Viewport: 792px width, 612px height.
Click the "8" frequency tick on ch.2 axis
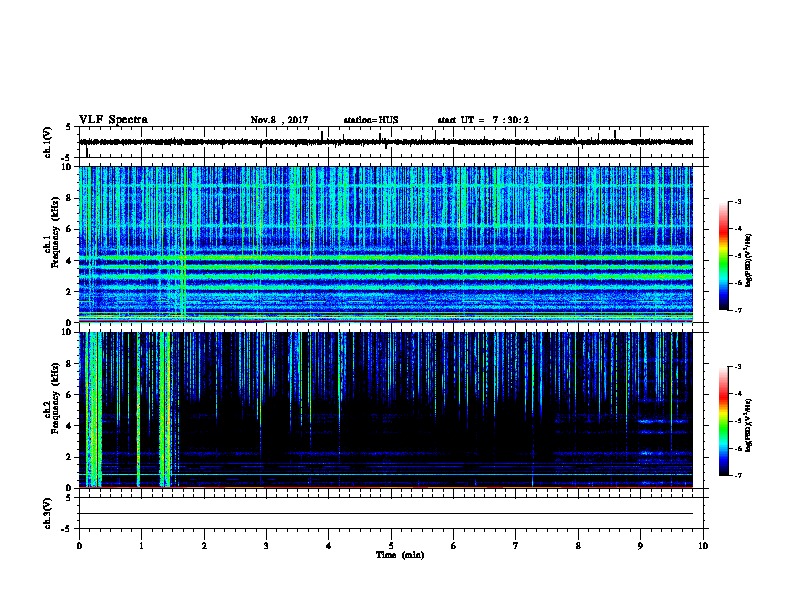[70, 364]
